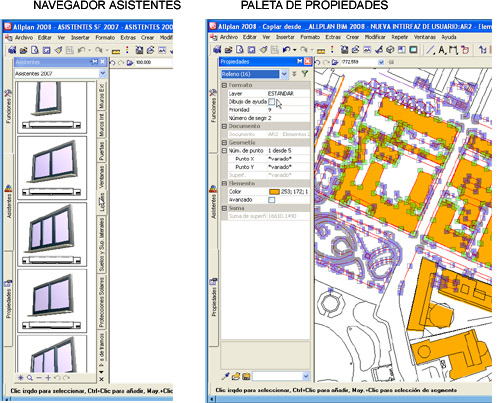Click the zoom magnifier icon below Asistentes thumbnails

pyautogui.click(x=30, y=378)
